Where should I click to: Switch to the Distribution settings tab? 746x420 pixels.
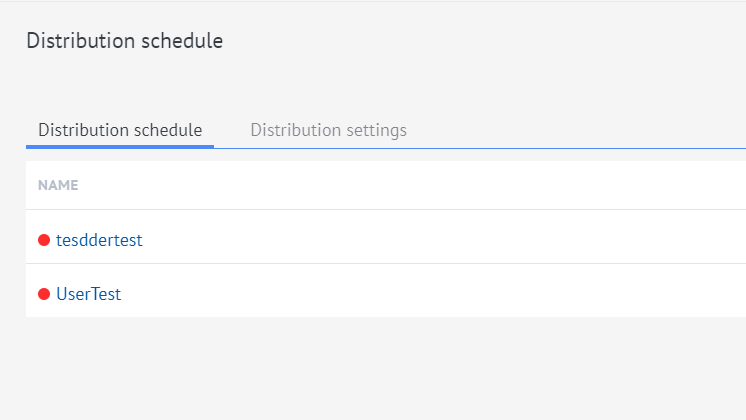click(328, 130)
